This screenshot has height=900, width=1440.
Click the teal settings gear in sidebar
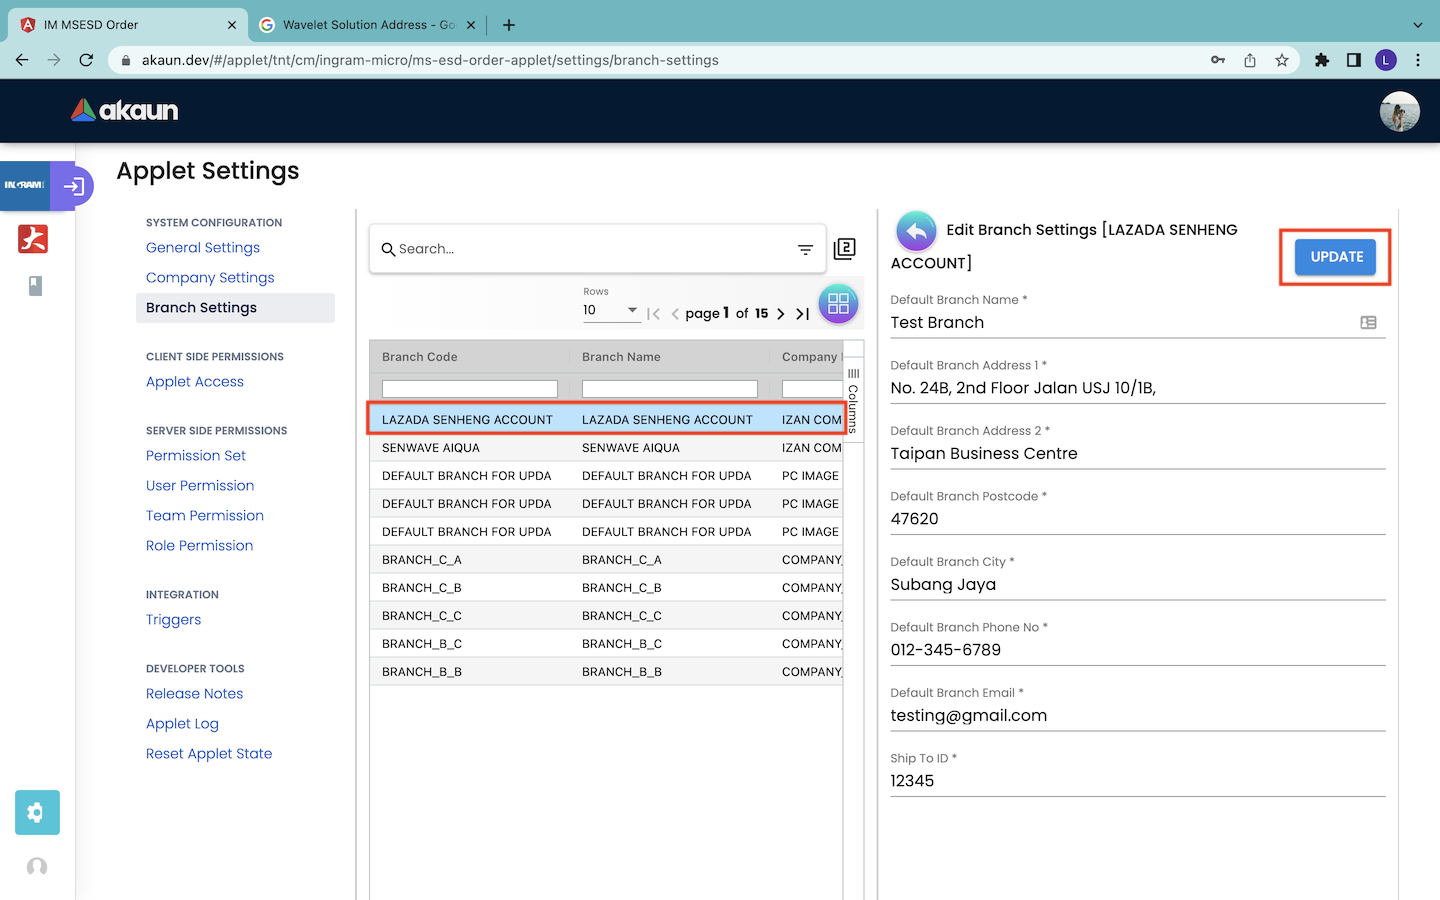37,812
